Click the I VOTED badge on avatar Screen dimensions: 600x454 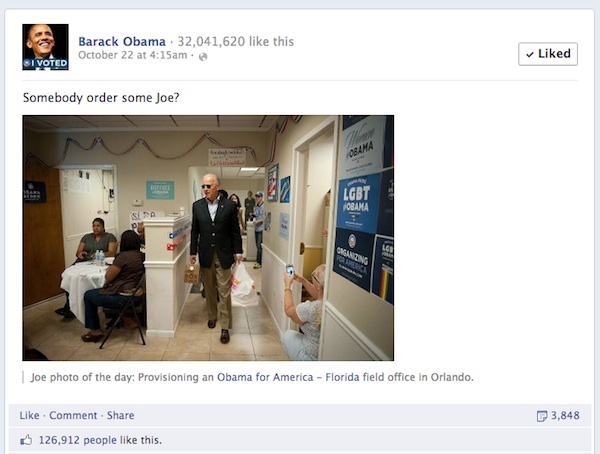(46, 64)
